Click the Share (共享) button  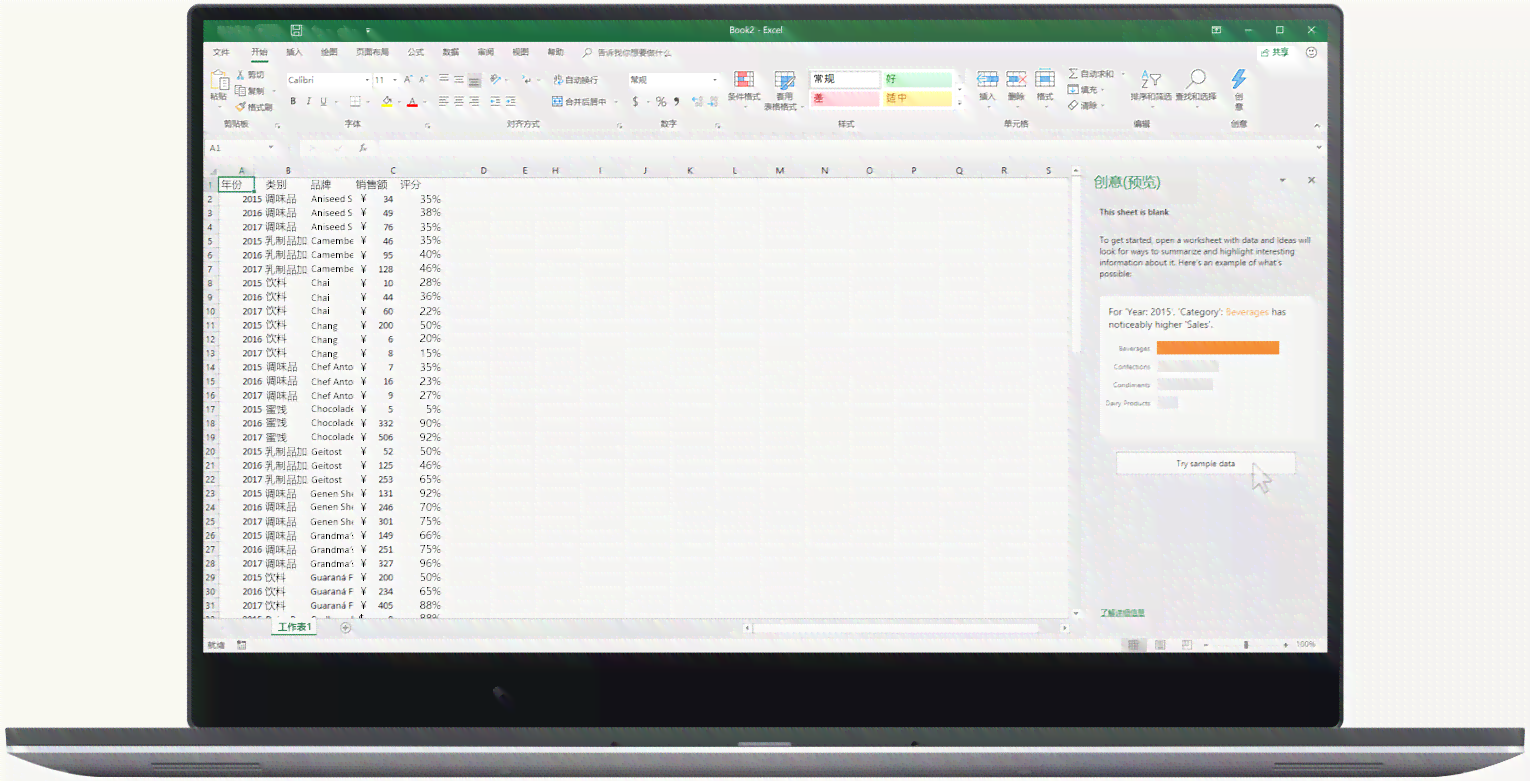[x=1275, y=52]
